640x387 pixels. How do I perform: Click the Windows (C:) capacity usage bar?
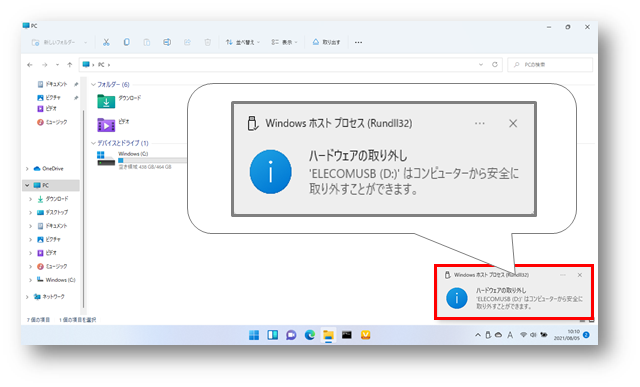[152, 160]
